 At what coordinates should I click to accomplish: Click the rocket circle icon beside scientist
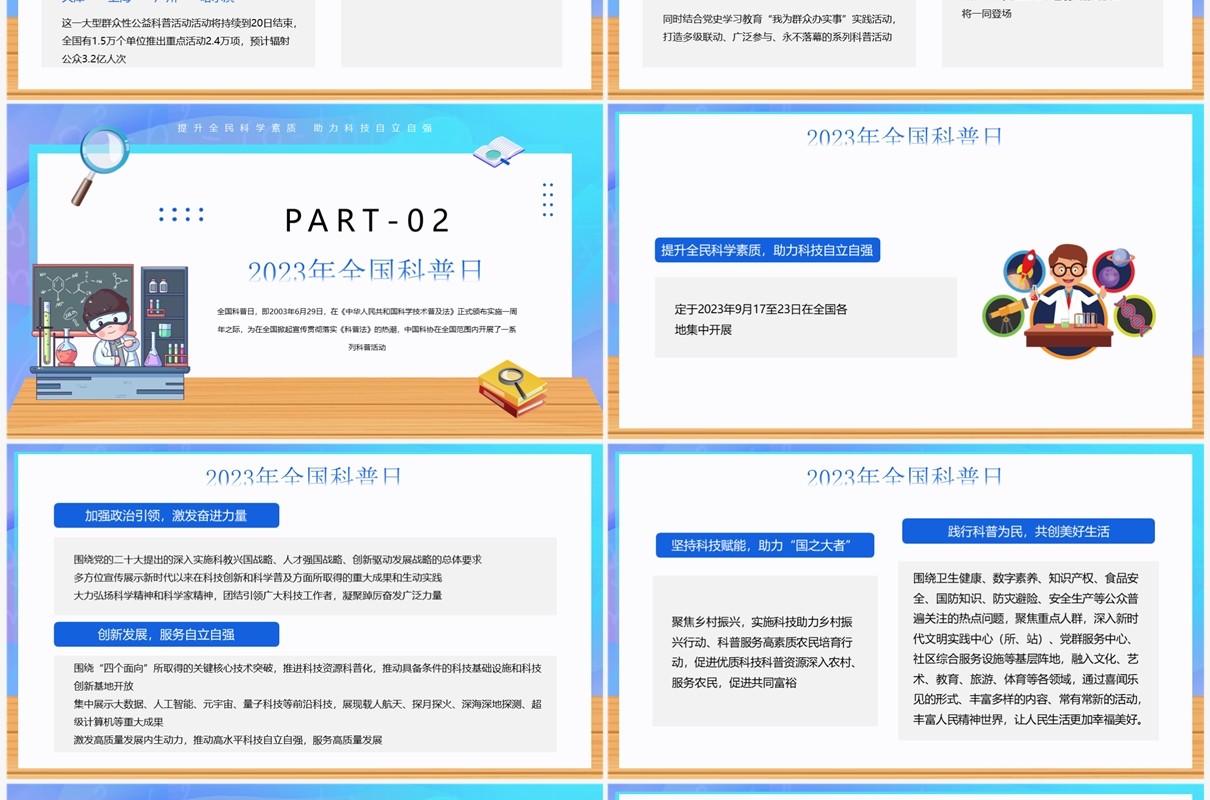pyautogui.click(x=1025, y=271)
